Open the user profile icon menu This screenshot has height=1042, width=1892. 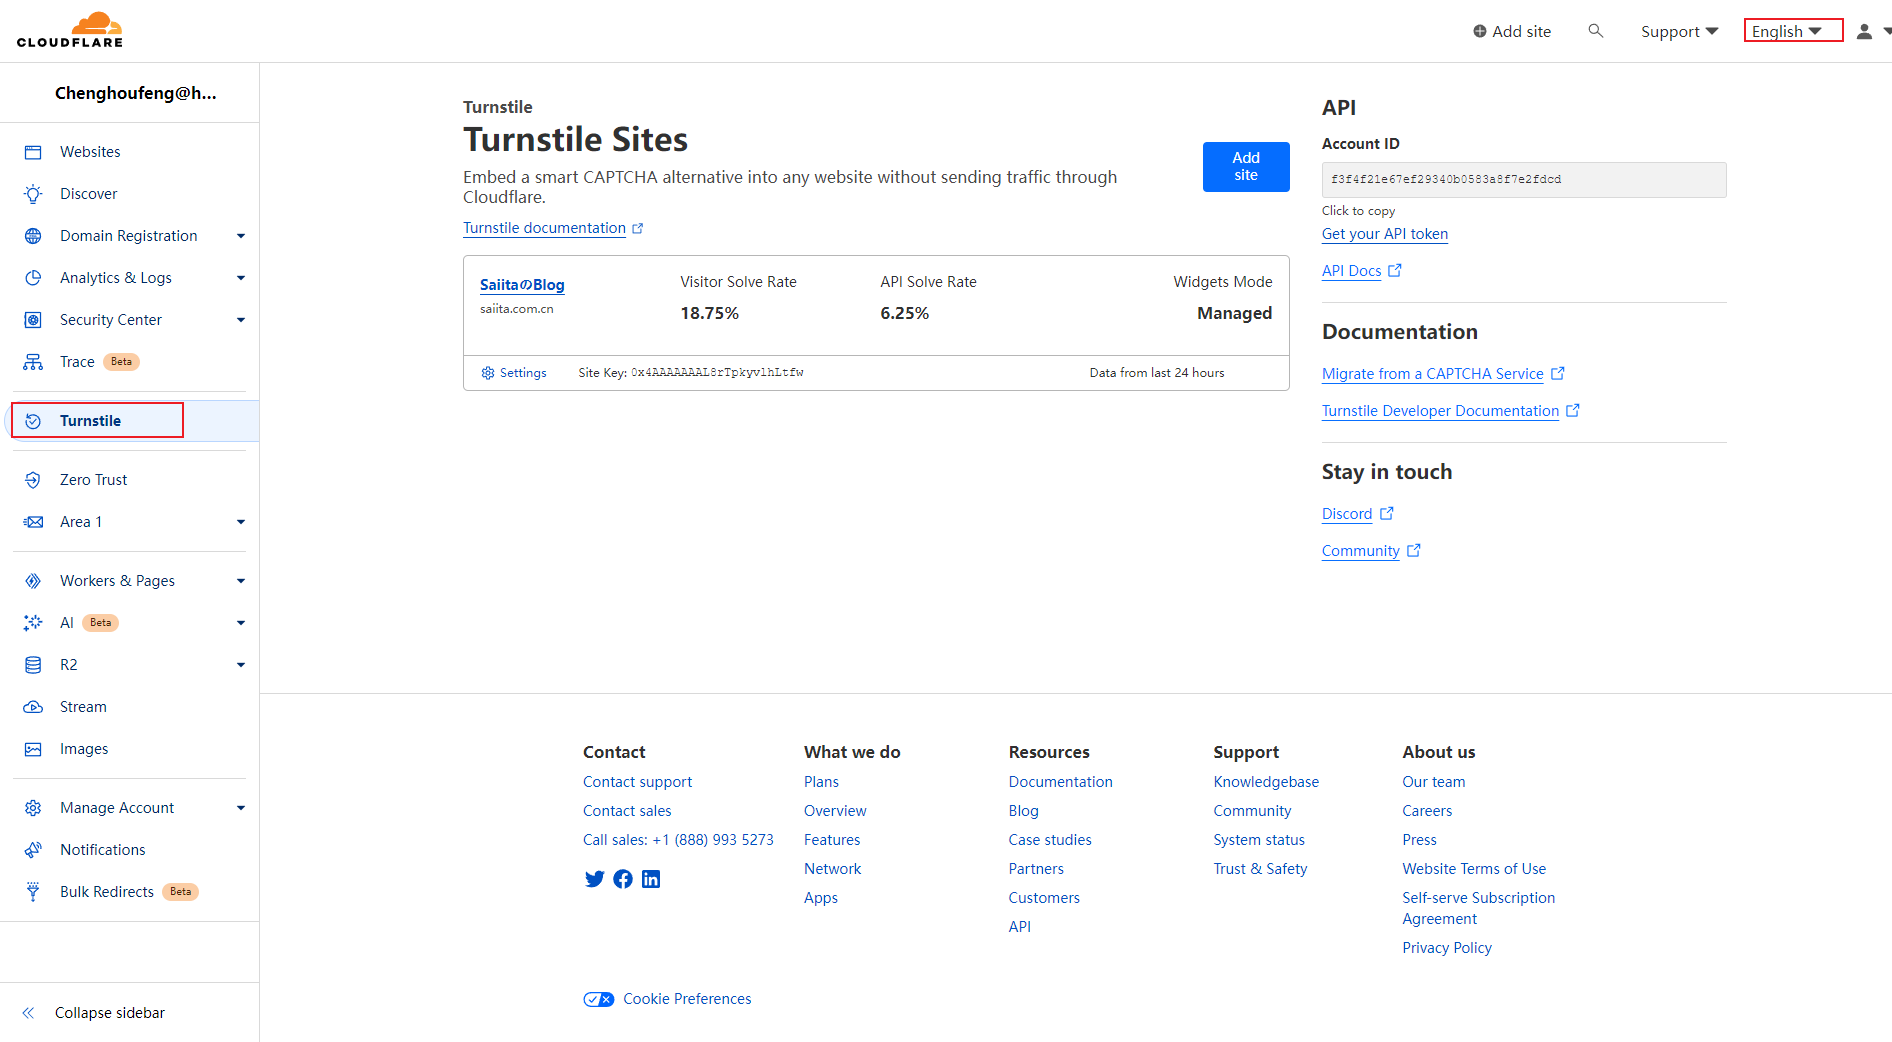[x=1865, y=32]
